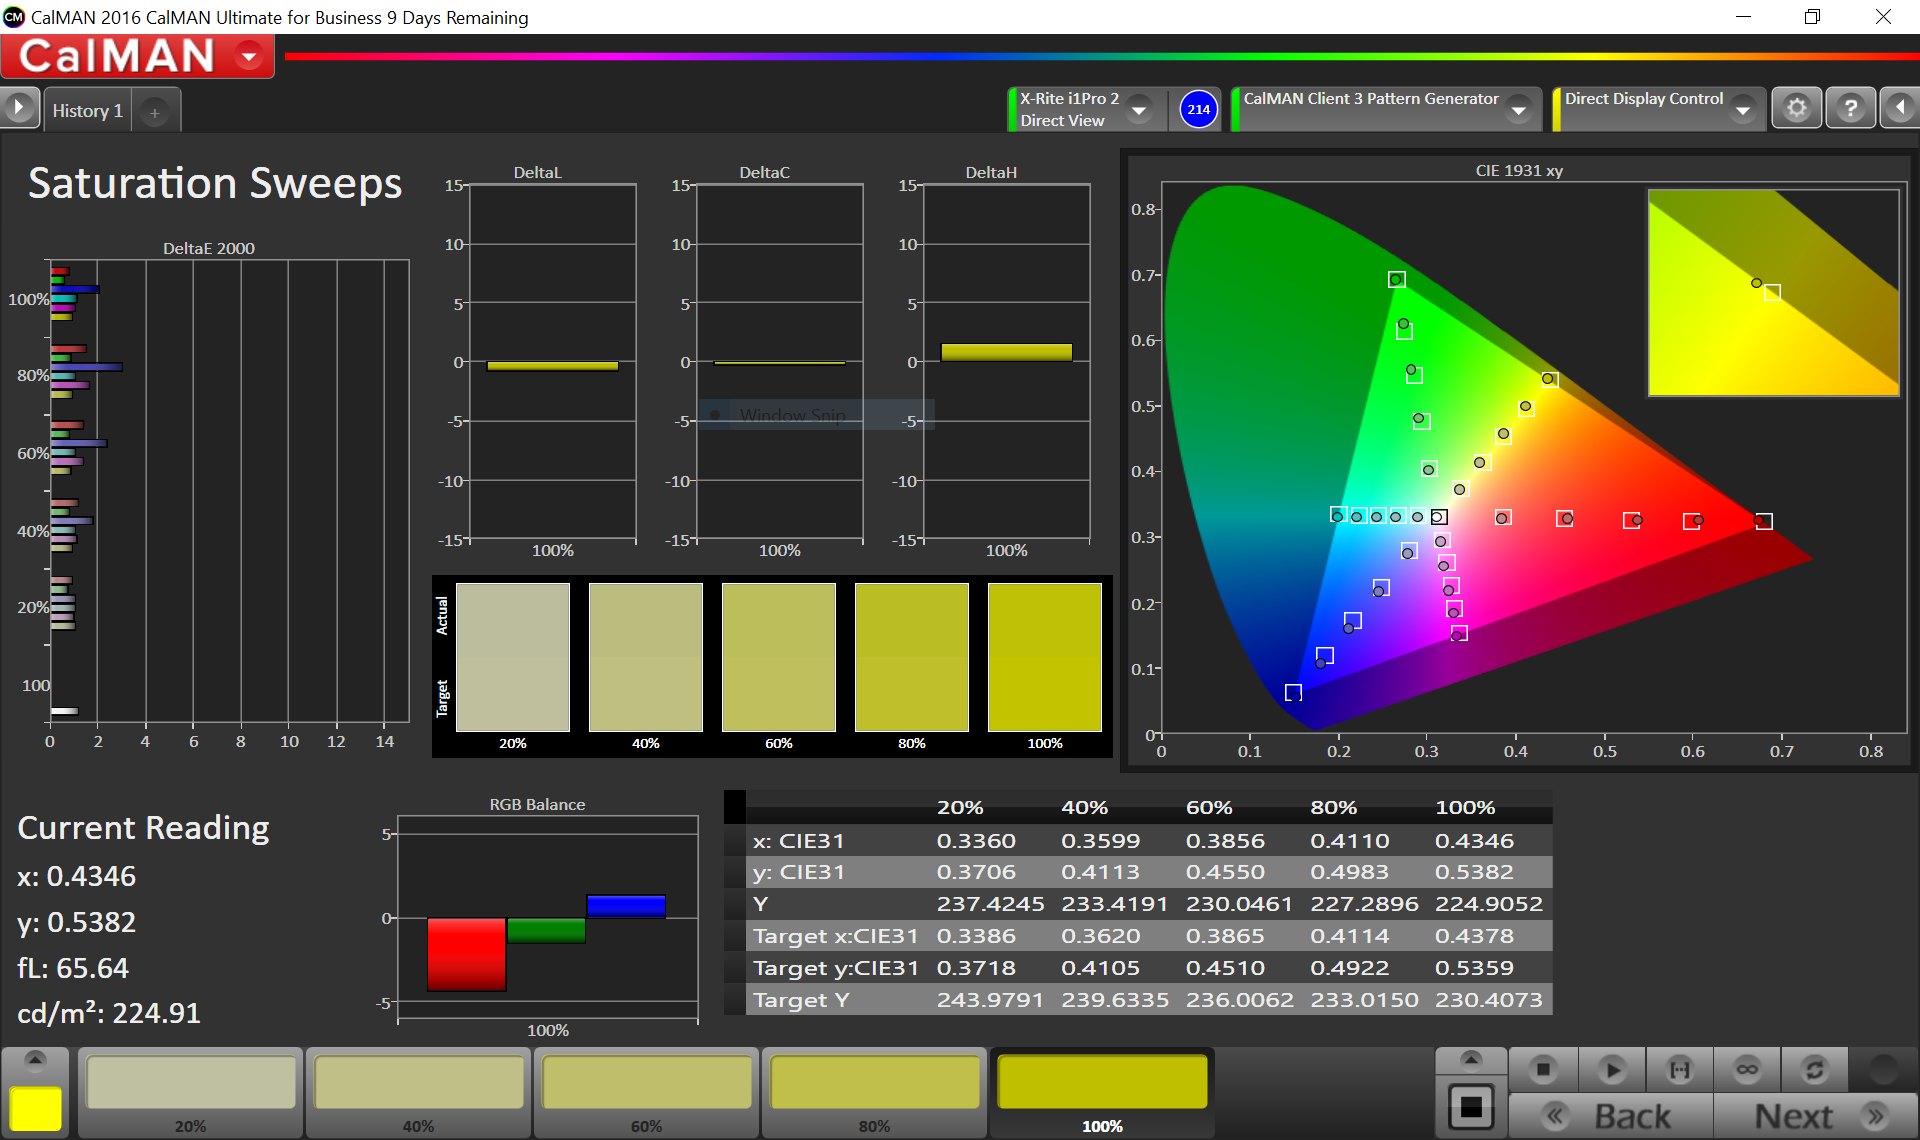Toggle the play arrow button beside History
Image resolution: width=1920 pixels, height=1140 pixels.
[x=19, y=107]
